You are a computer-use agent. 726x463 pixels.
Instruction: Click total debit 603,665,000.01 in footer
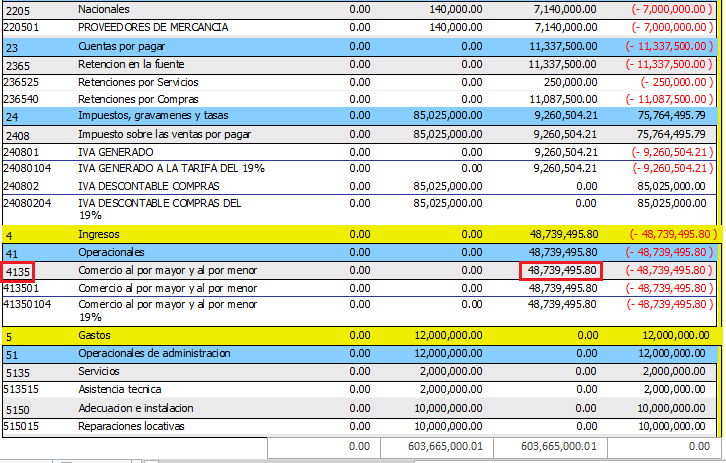coord(445,446)
